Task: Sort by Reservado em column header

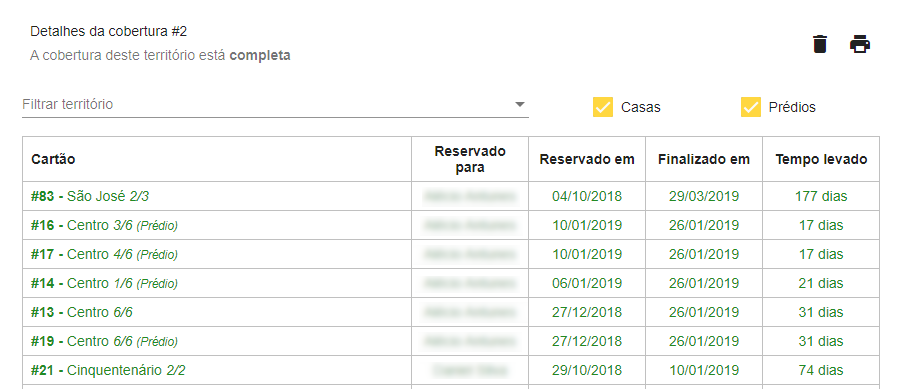Action: [x=587, y=160]
